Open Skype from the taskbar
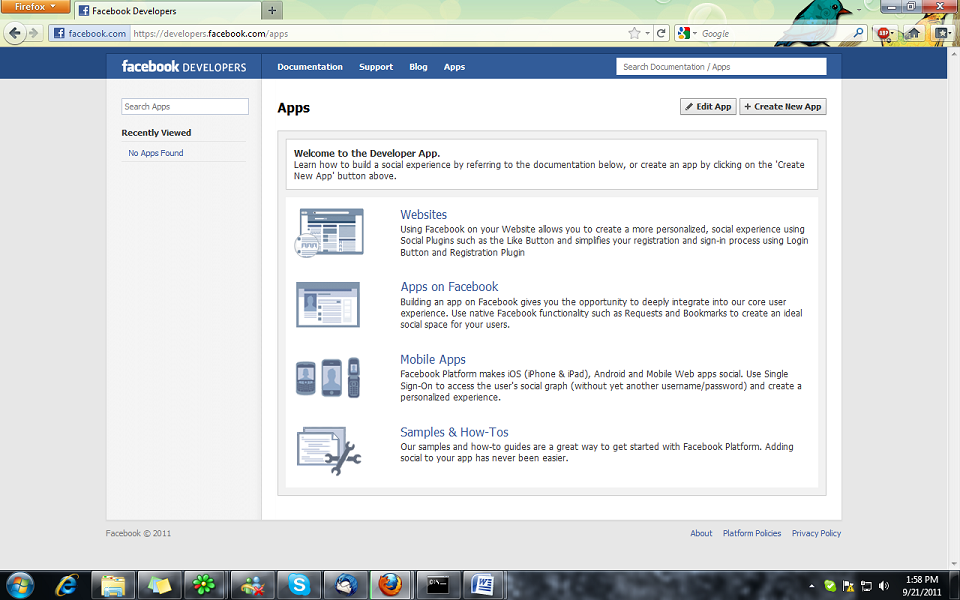960x600 pixels. [298, 585]
